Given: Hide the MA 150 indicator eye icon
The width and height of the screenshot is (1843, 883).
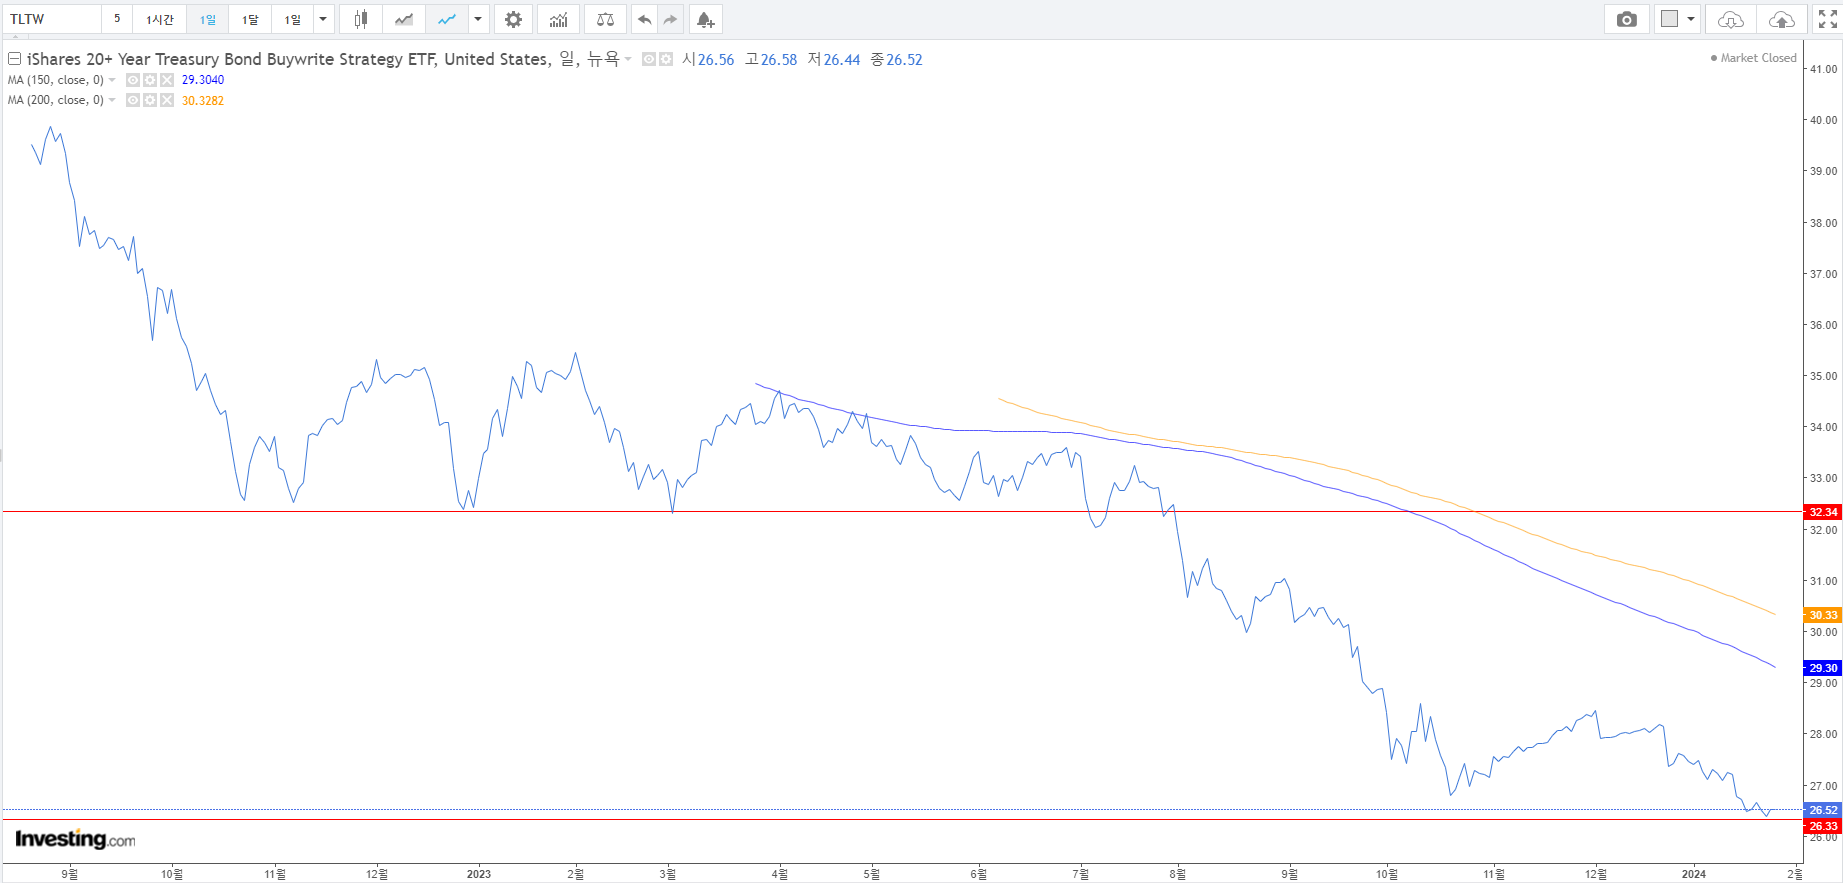Looking at the screenshot, I should (133, 80).
